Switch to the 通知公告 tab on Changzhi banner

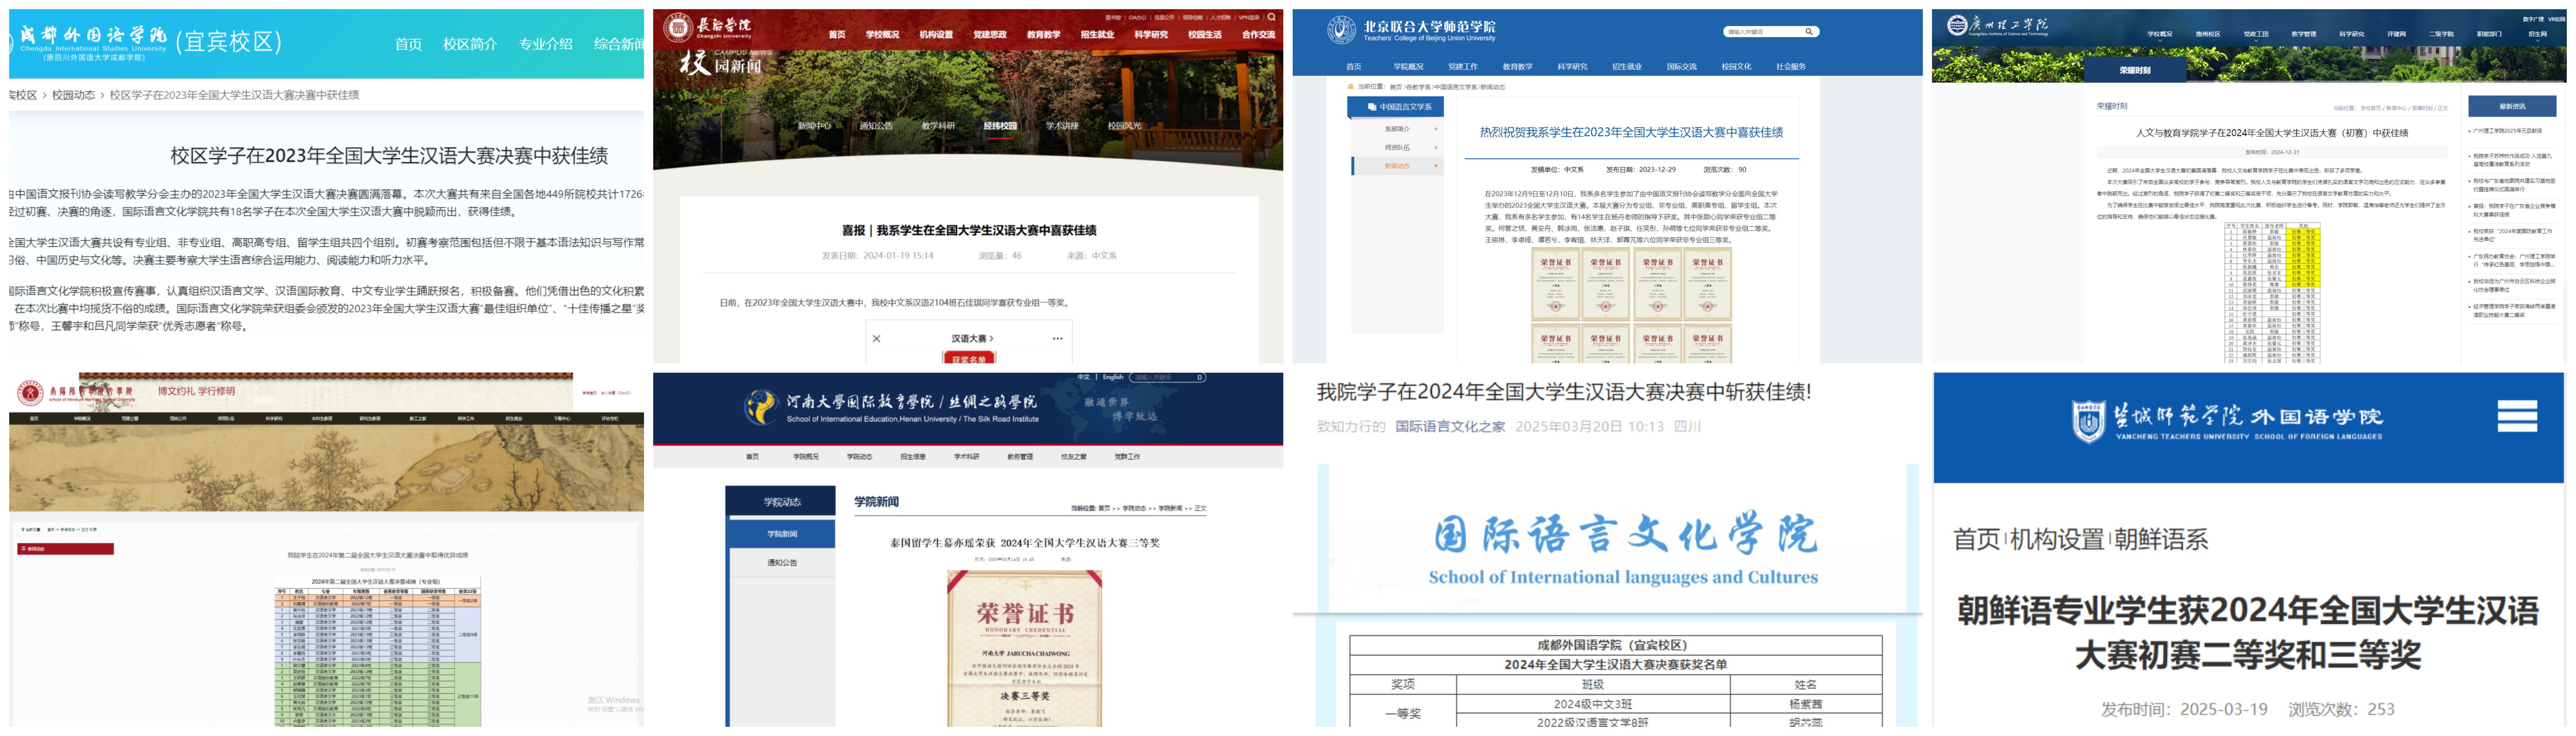coord(876,126)
